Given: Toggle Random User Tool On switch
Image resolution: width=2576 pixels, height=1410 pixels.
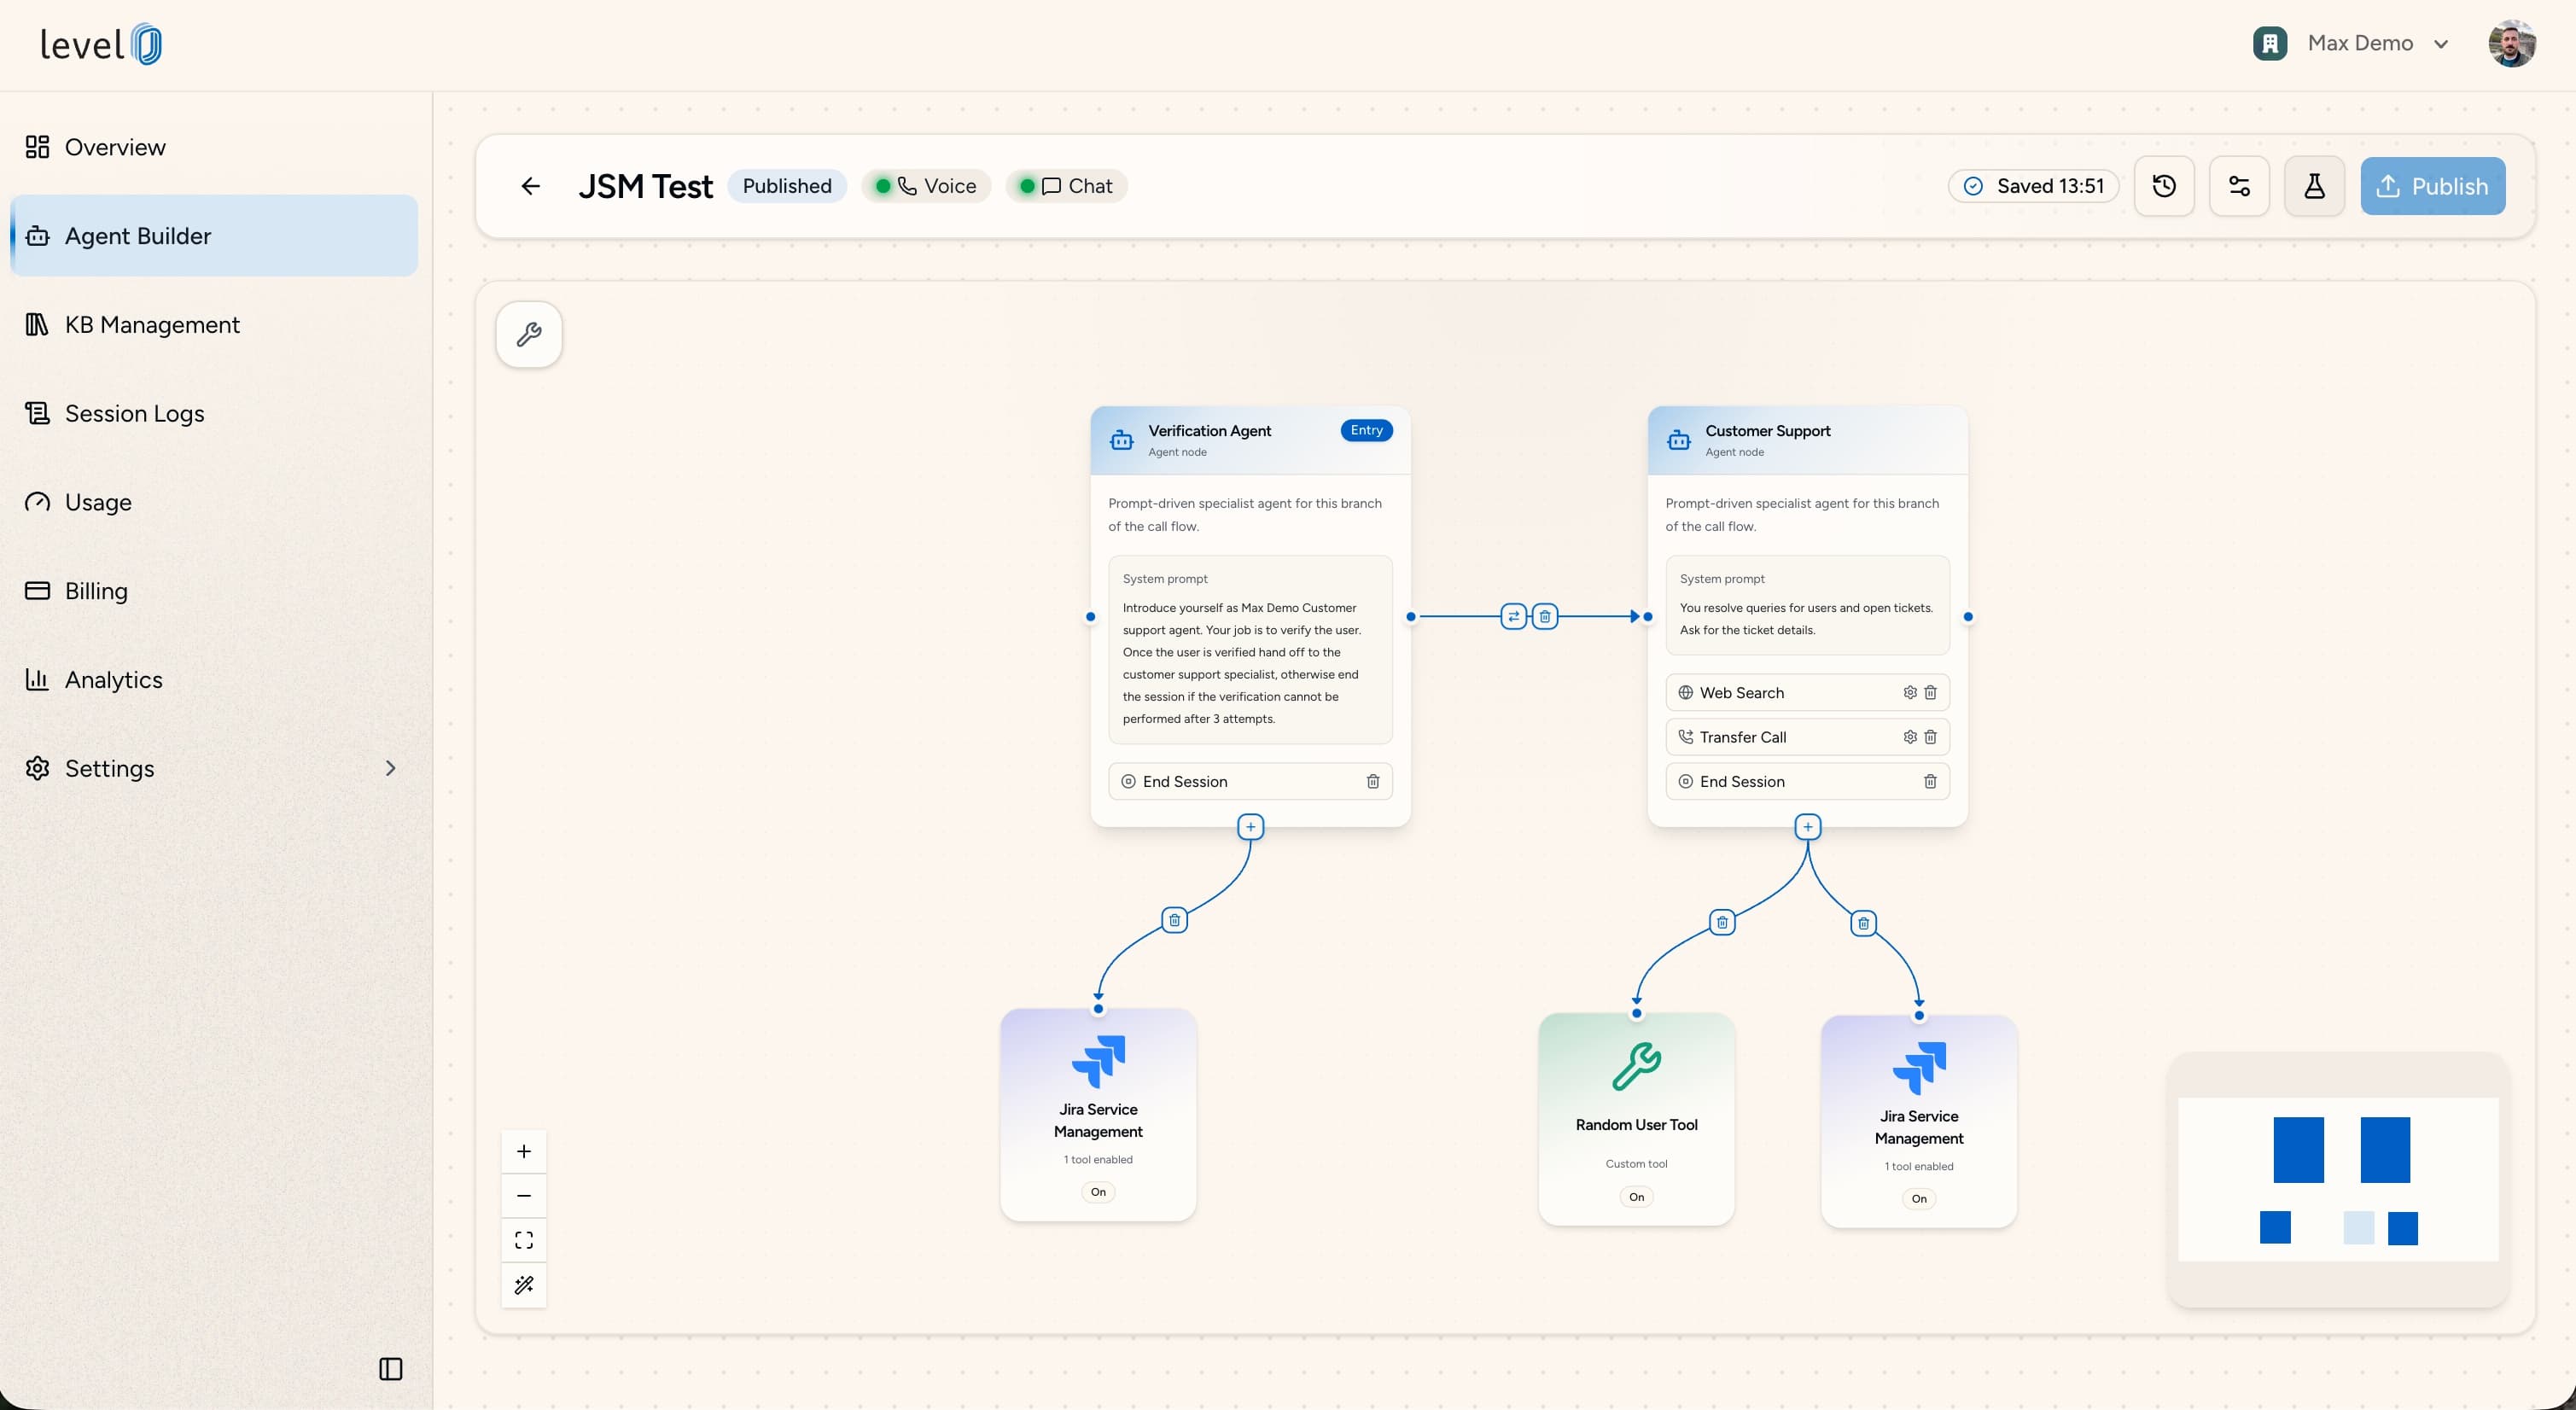Looking at the screenshot, I should [1636, 1197].
